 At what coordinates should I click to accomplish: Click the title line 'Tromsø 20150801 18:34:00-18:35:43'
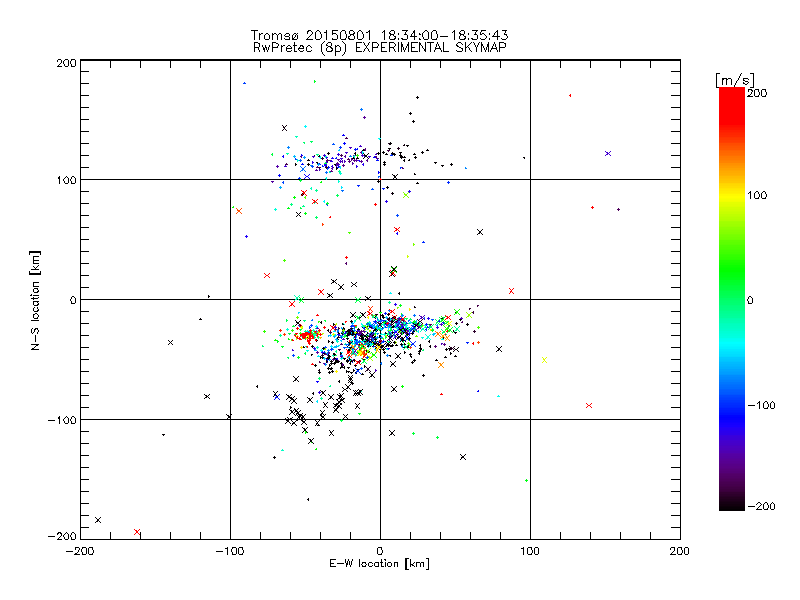point(379,35)
